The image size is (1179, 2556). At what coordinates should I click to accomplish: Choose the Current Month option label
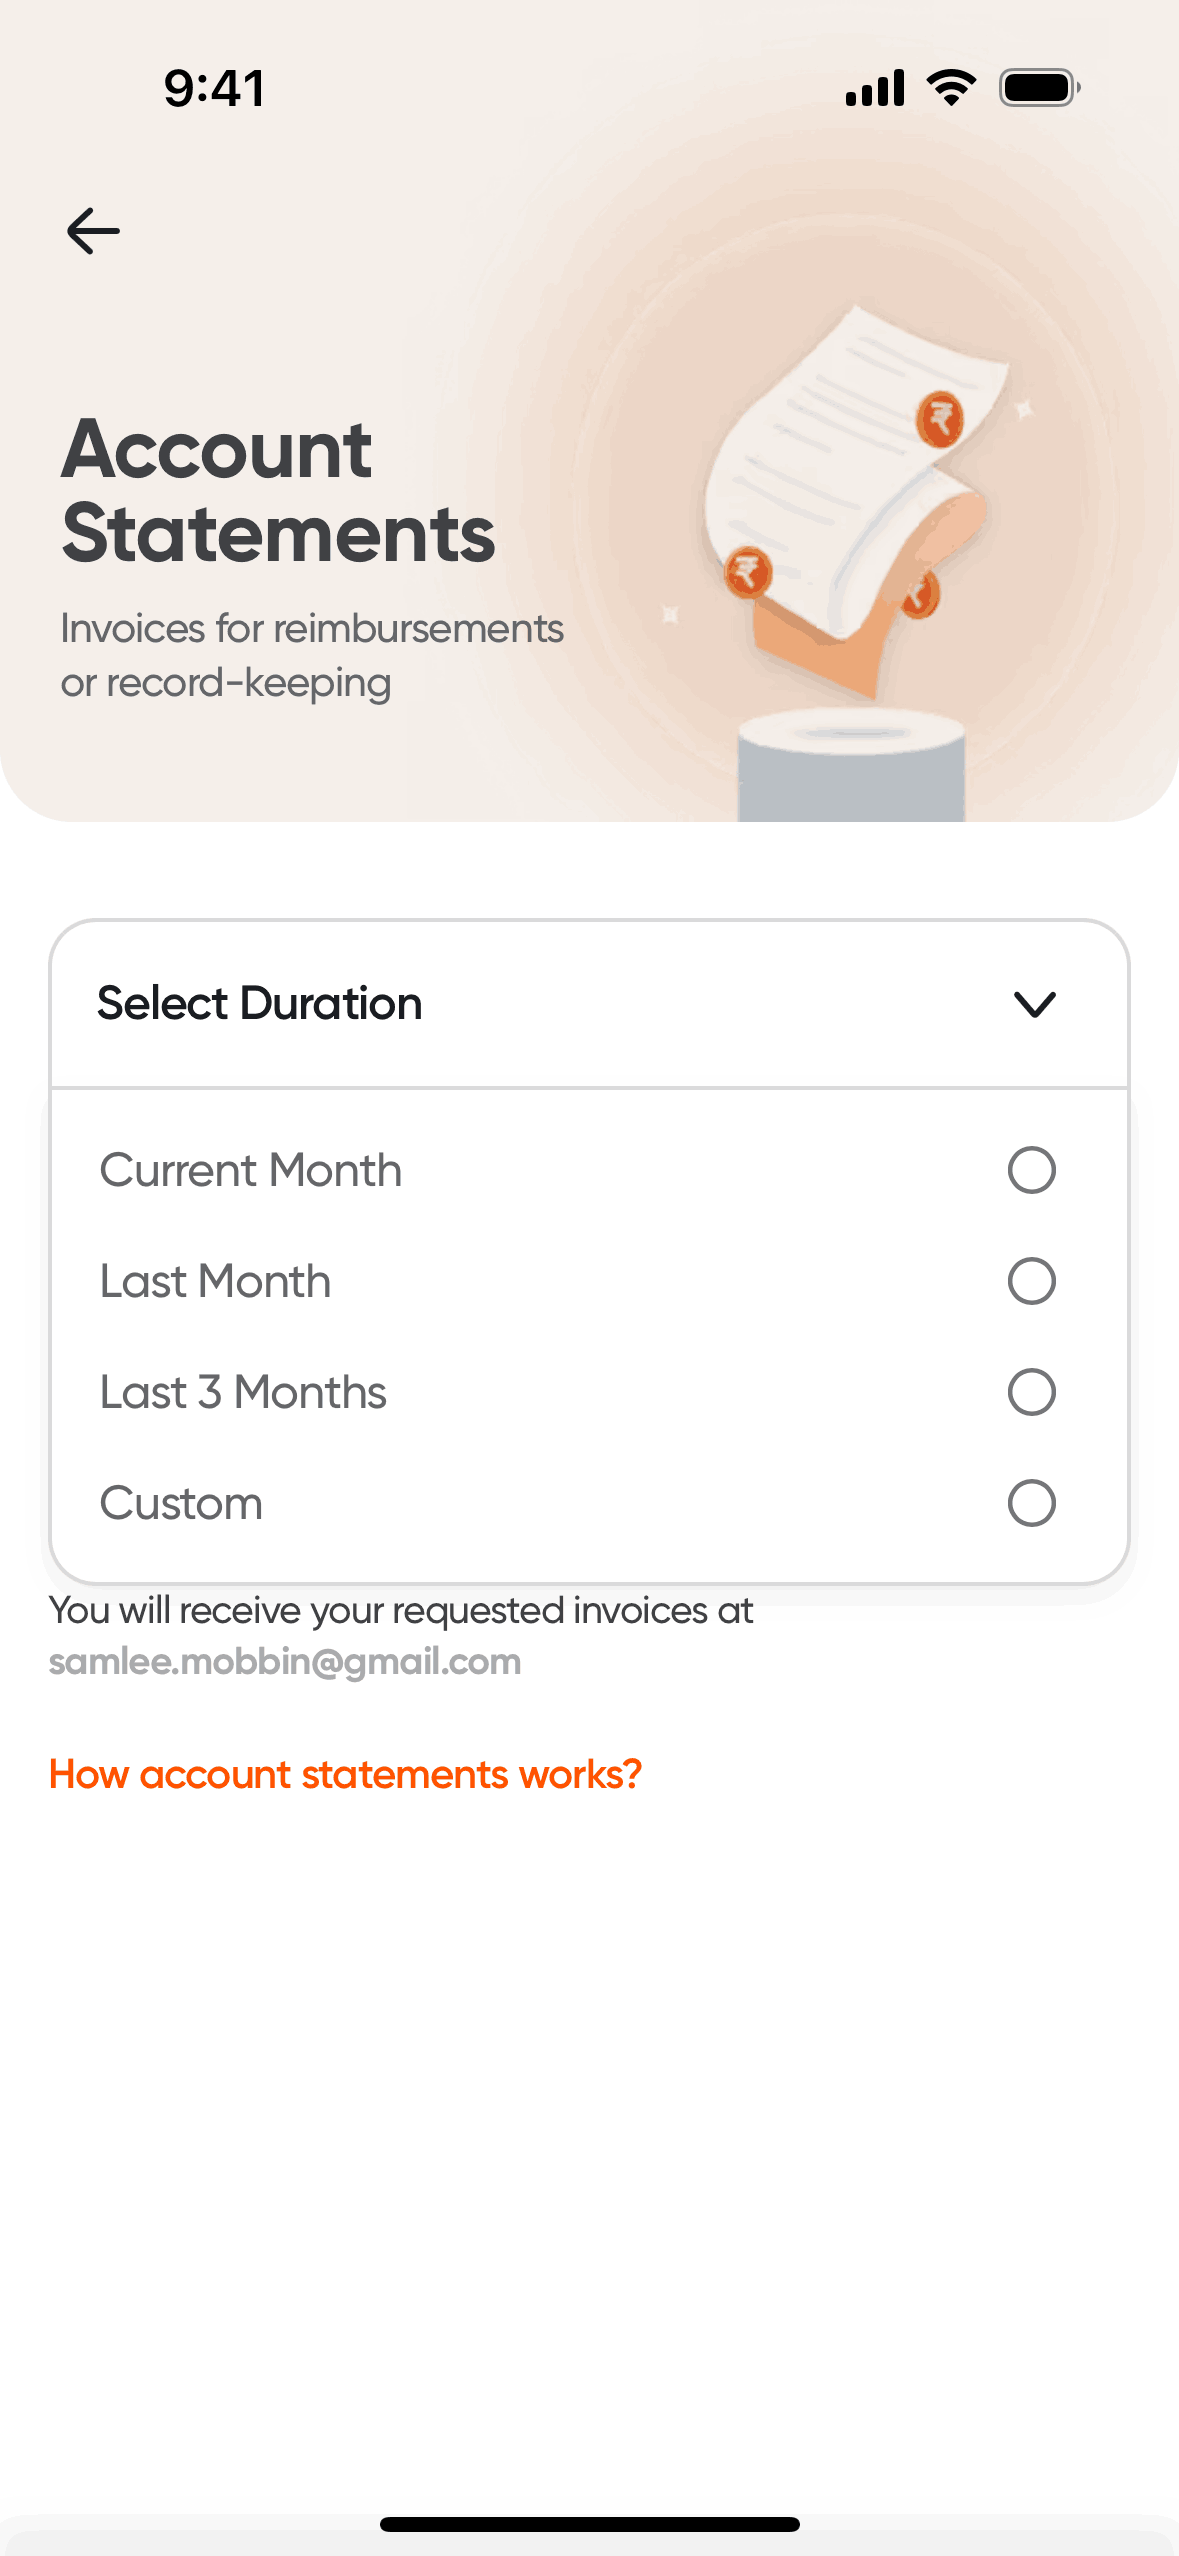[x=251, y=1170]
